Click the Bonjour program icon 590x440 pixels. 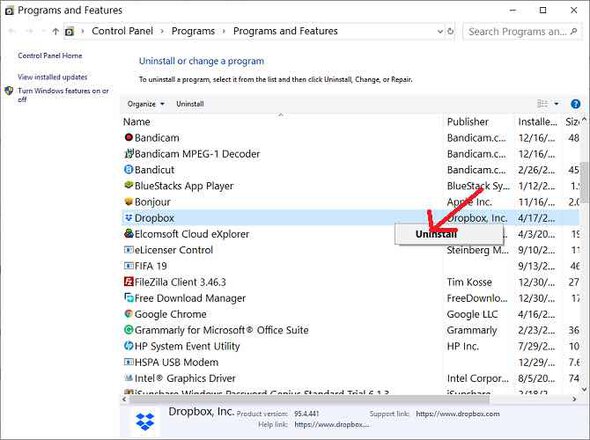(129, 201)
